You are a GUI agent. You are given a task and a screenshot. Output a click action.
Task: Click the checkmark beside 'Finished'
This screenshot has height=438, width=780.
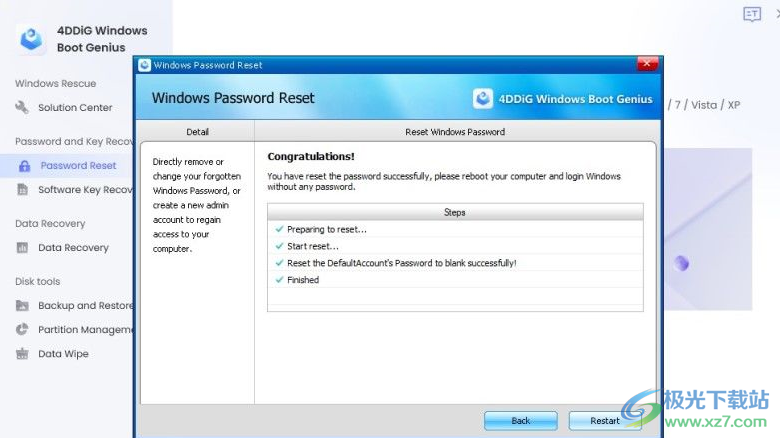coord(279,280)
